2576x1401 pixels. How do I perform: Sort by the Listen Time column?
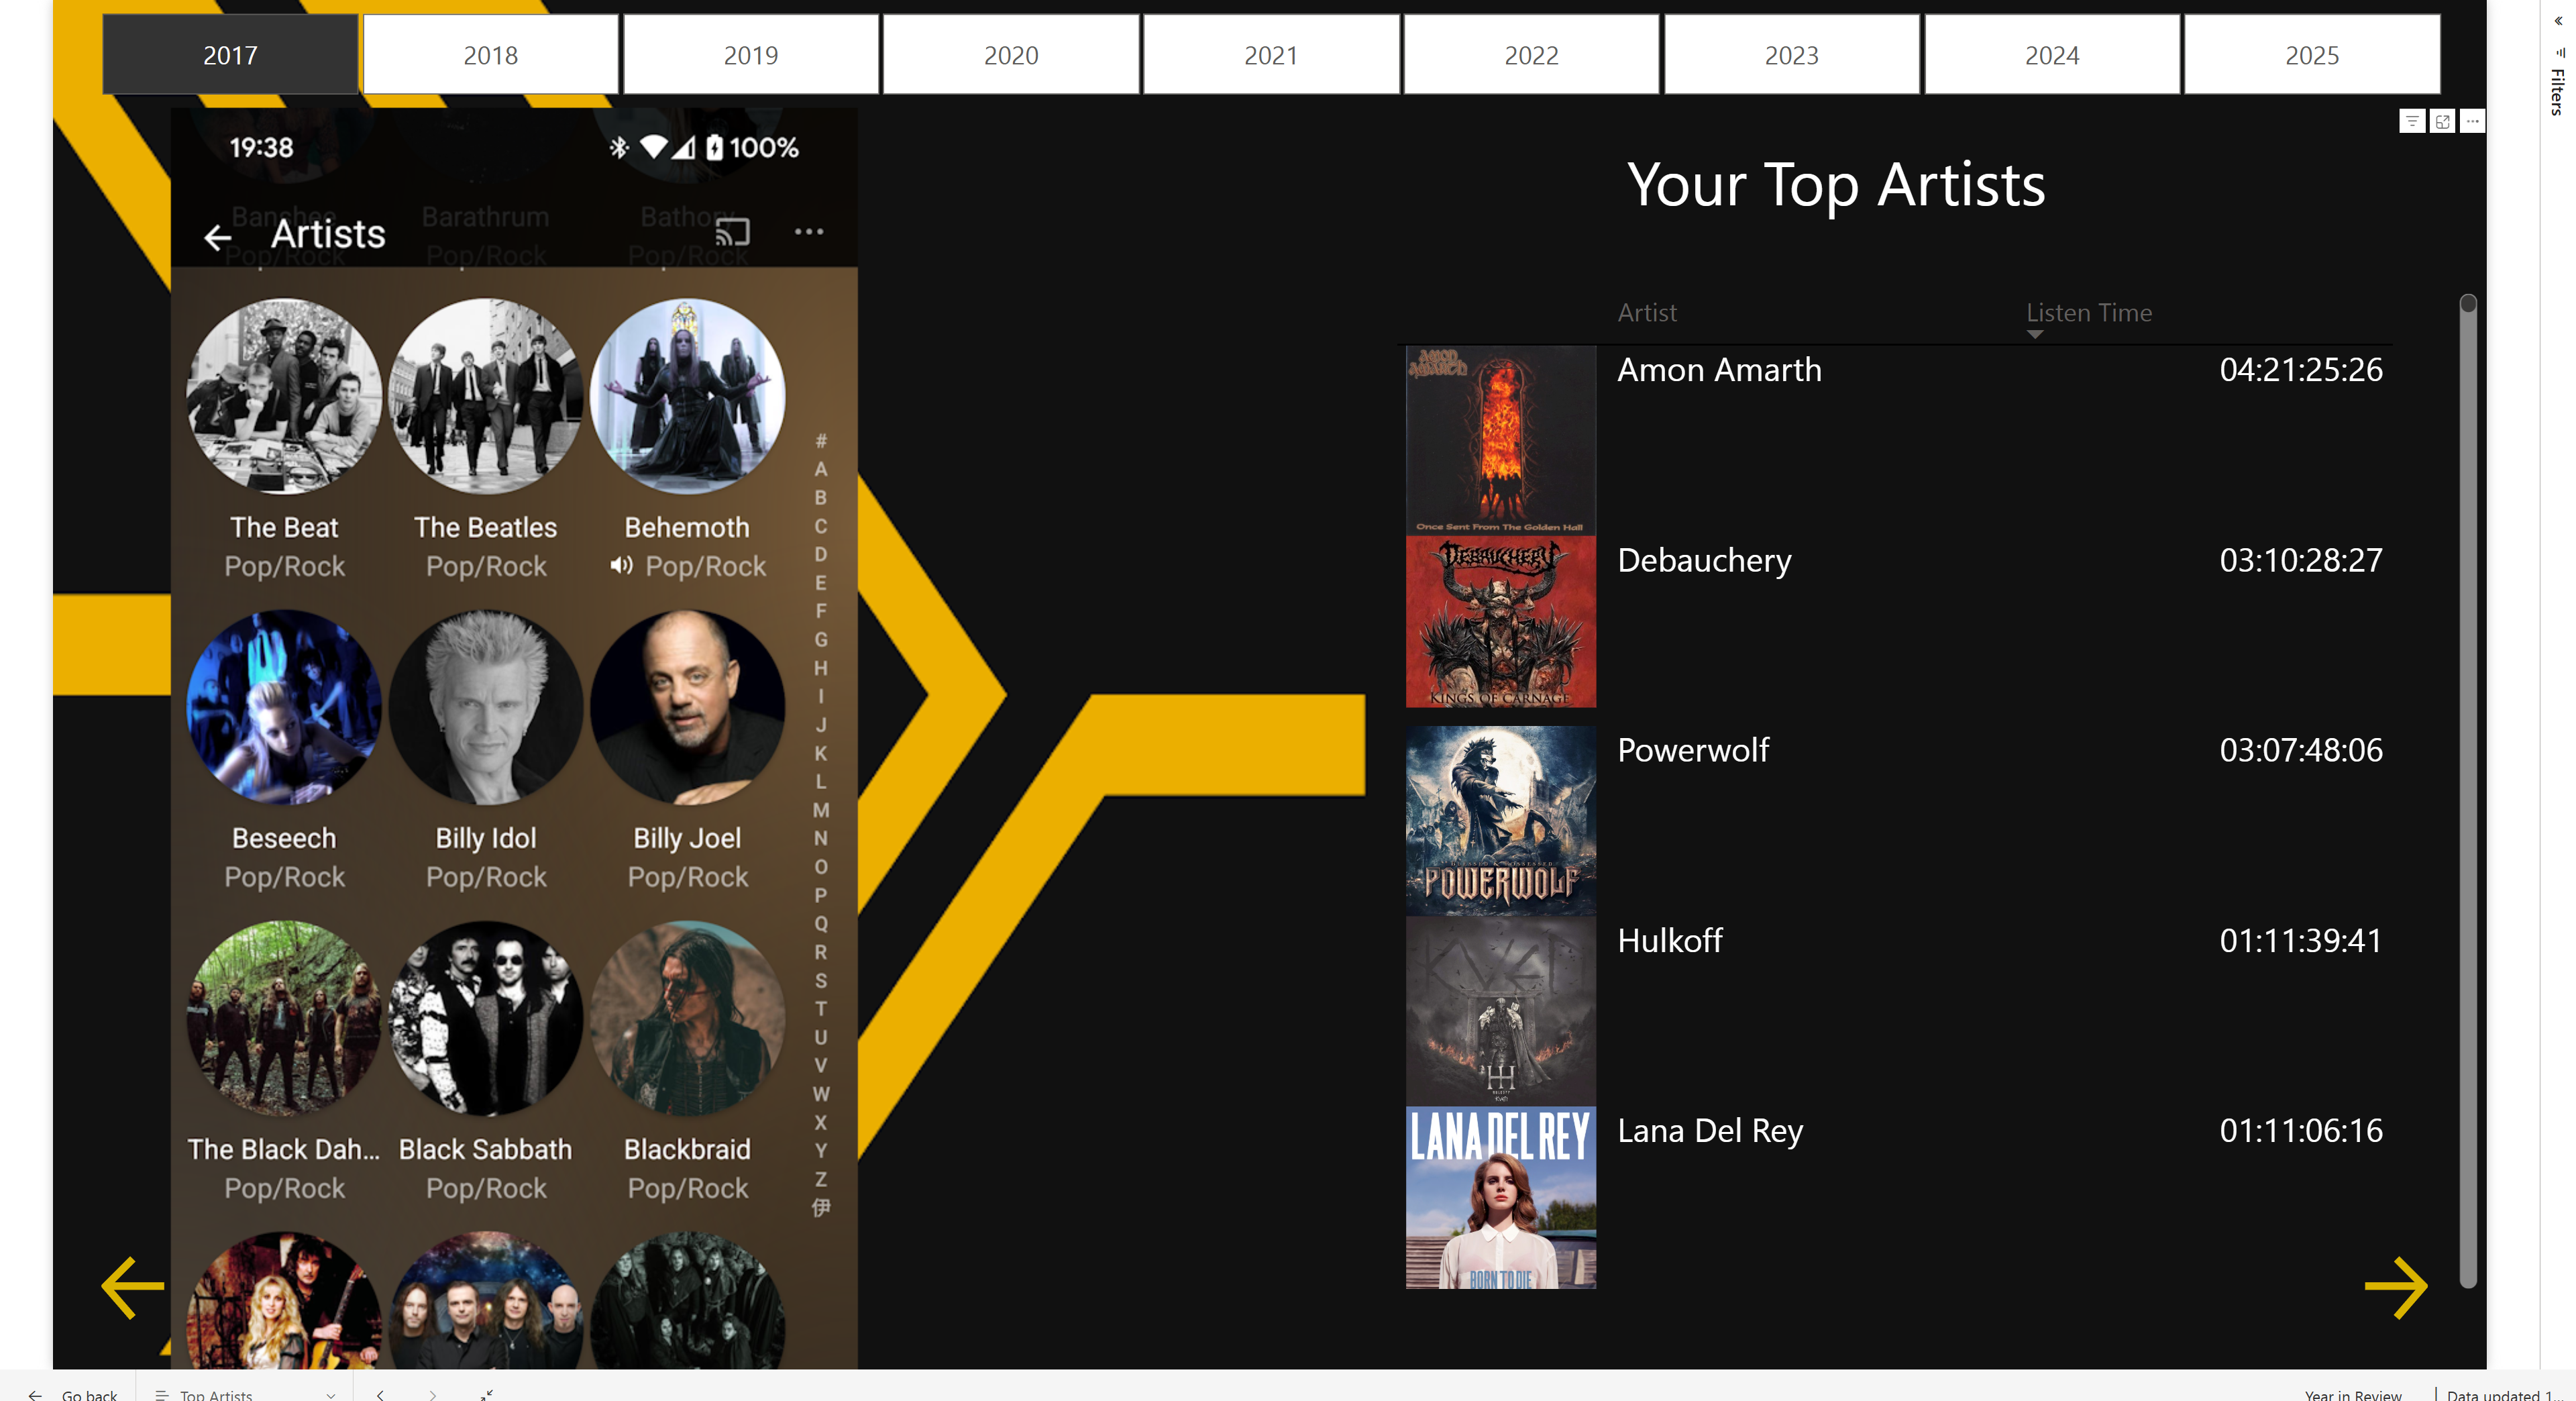[2088, 313]
